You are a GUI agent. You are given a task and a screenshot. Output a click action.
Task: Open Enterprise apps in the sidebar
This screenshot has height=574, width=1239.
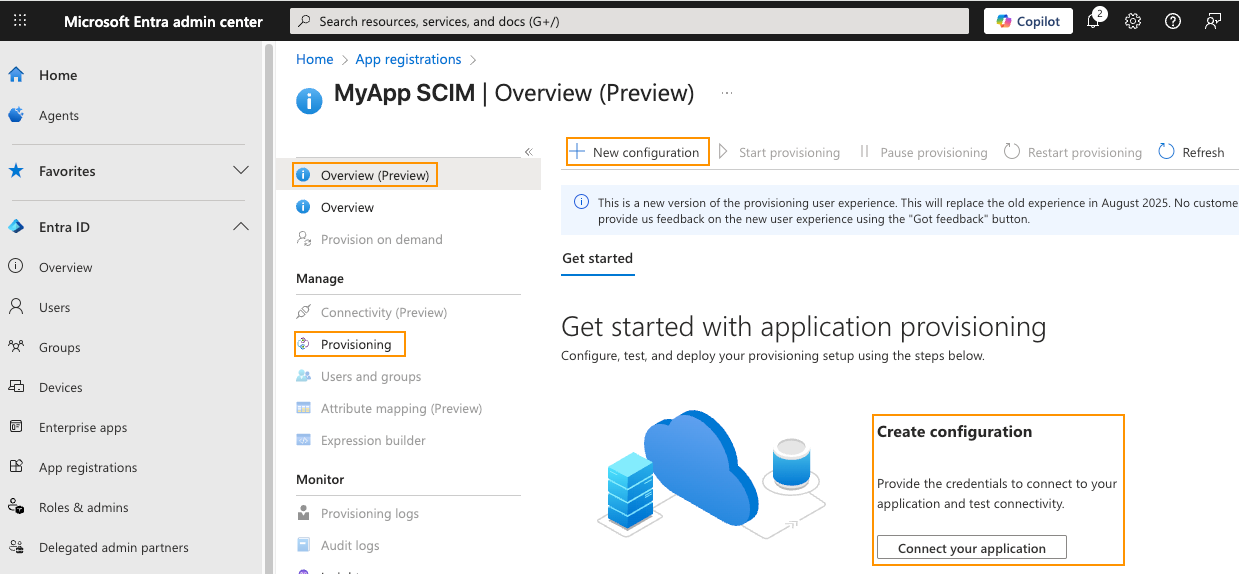coord(83,427)
